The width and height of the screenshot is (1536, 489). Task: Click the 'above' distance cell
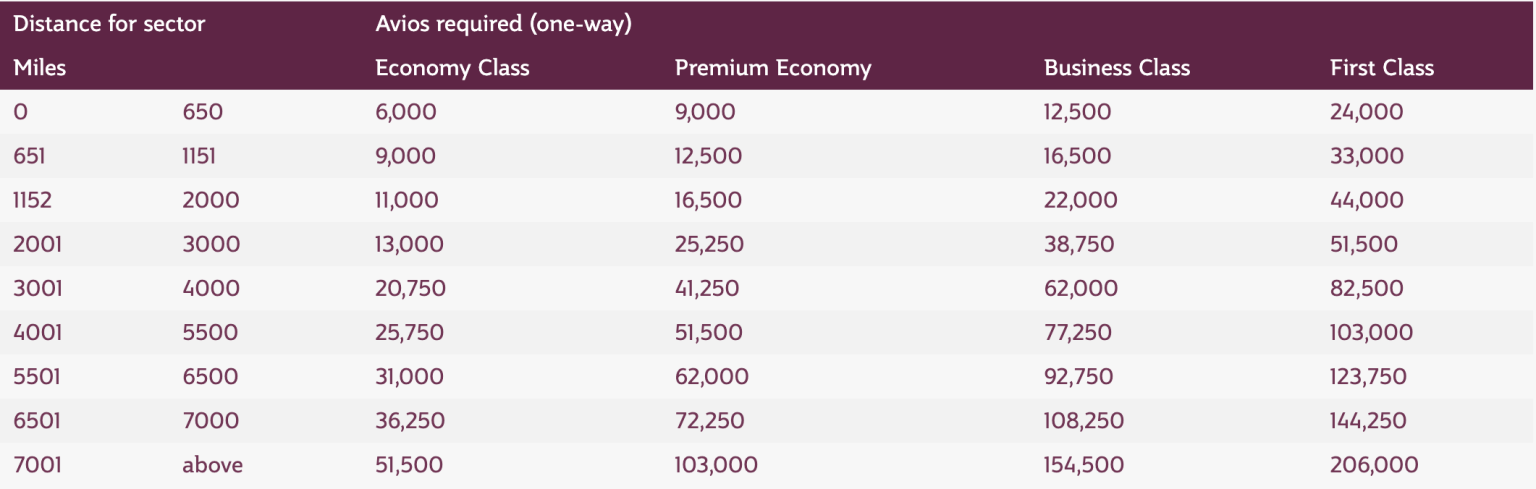(x=212, y=465)
